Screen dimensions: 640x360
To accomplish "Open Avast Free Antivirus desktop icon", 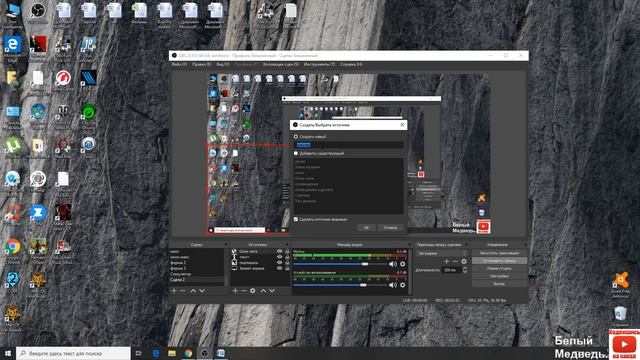I will [x=620, y=284].
